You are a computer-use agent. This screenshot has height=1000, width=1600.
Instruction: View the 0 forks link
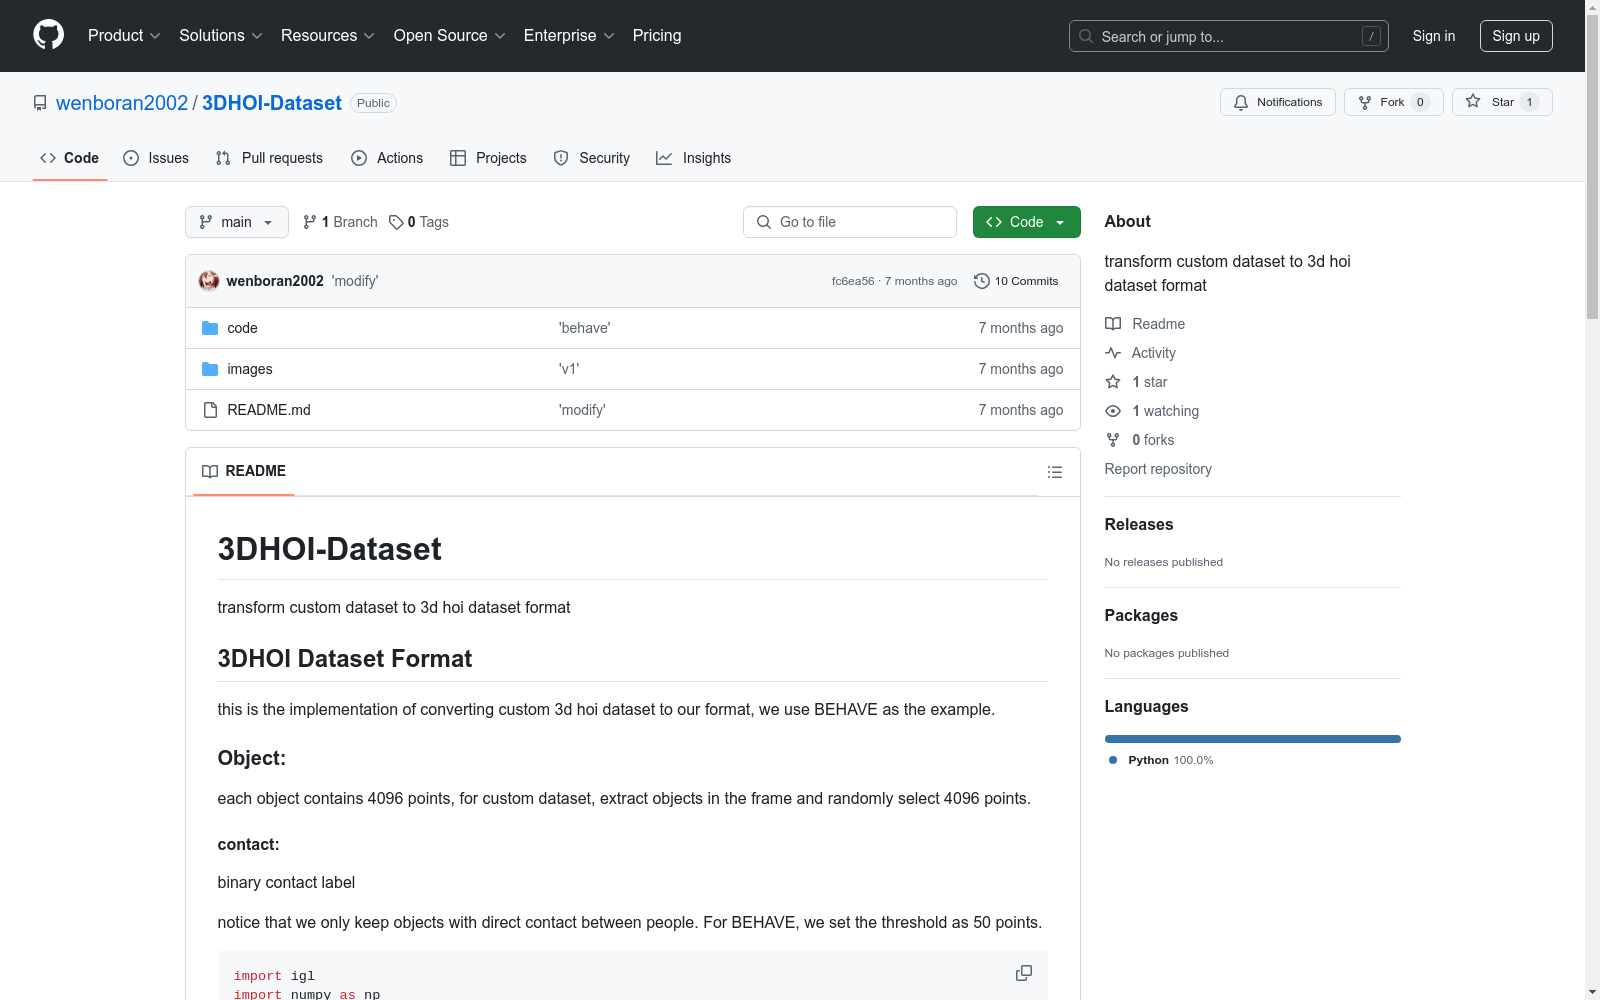pyautogui.click(x=1140, y=440)
